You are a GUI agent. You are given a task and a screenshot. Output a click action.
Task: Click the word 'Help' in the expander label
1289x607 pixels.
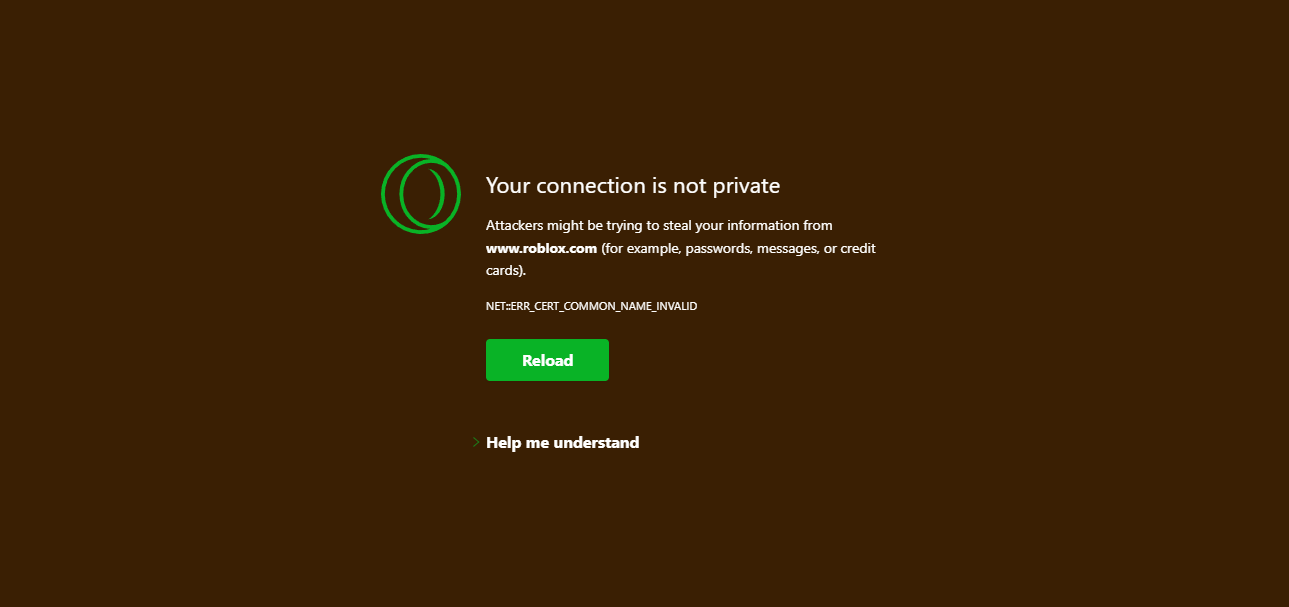(504, 442)
